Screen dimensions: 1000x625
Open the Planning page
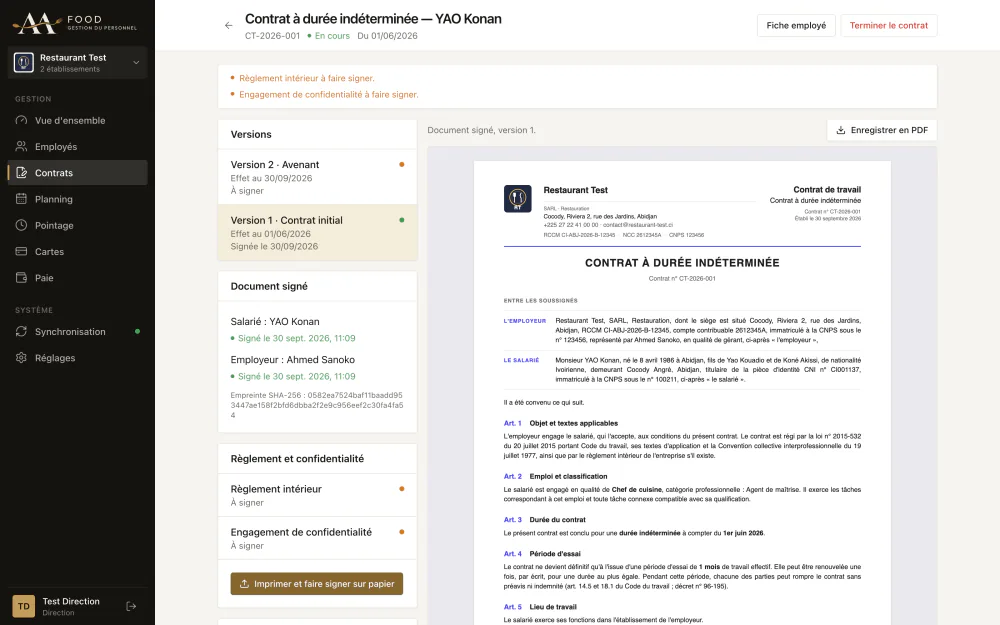click(x=78, y=199)
